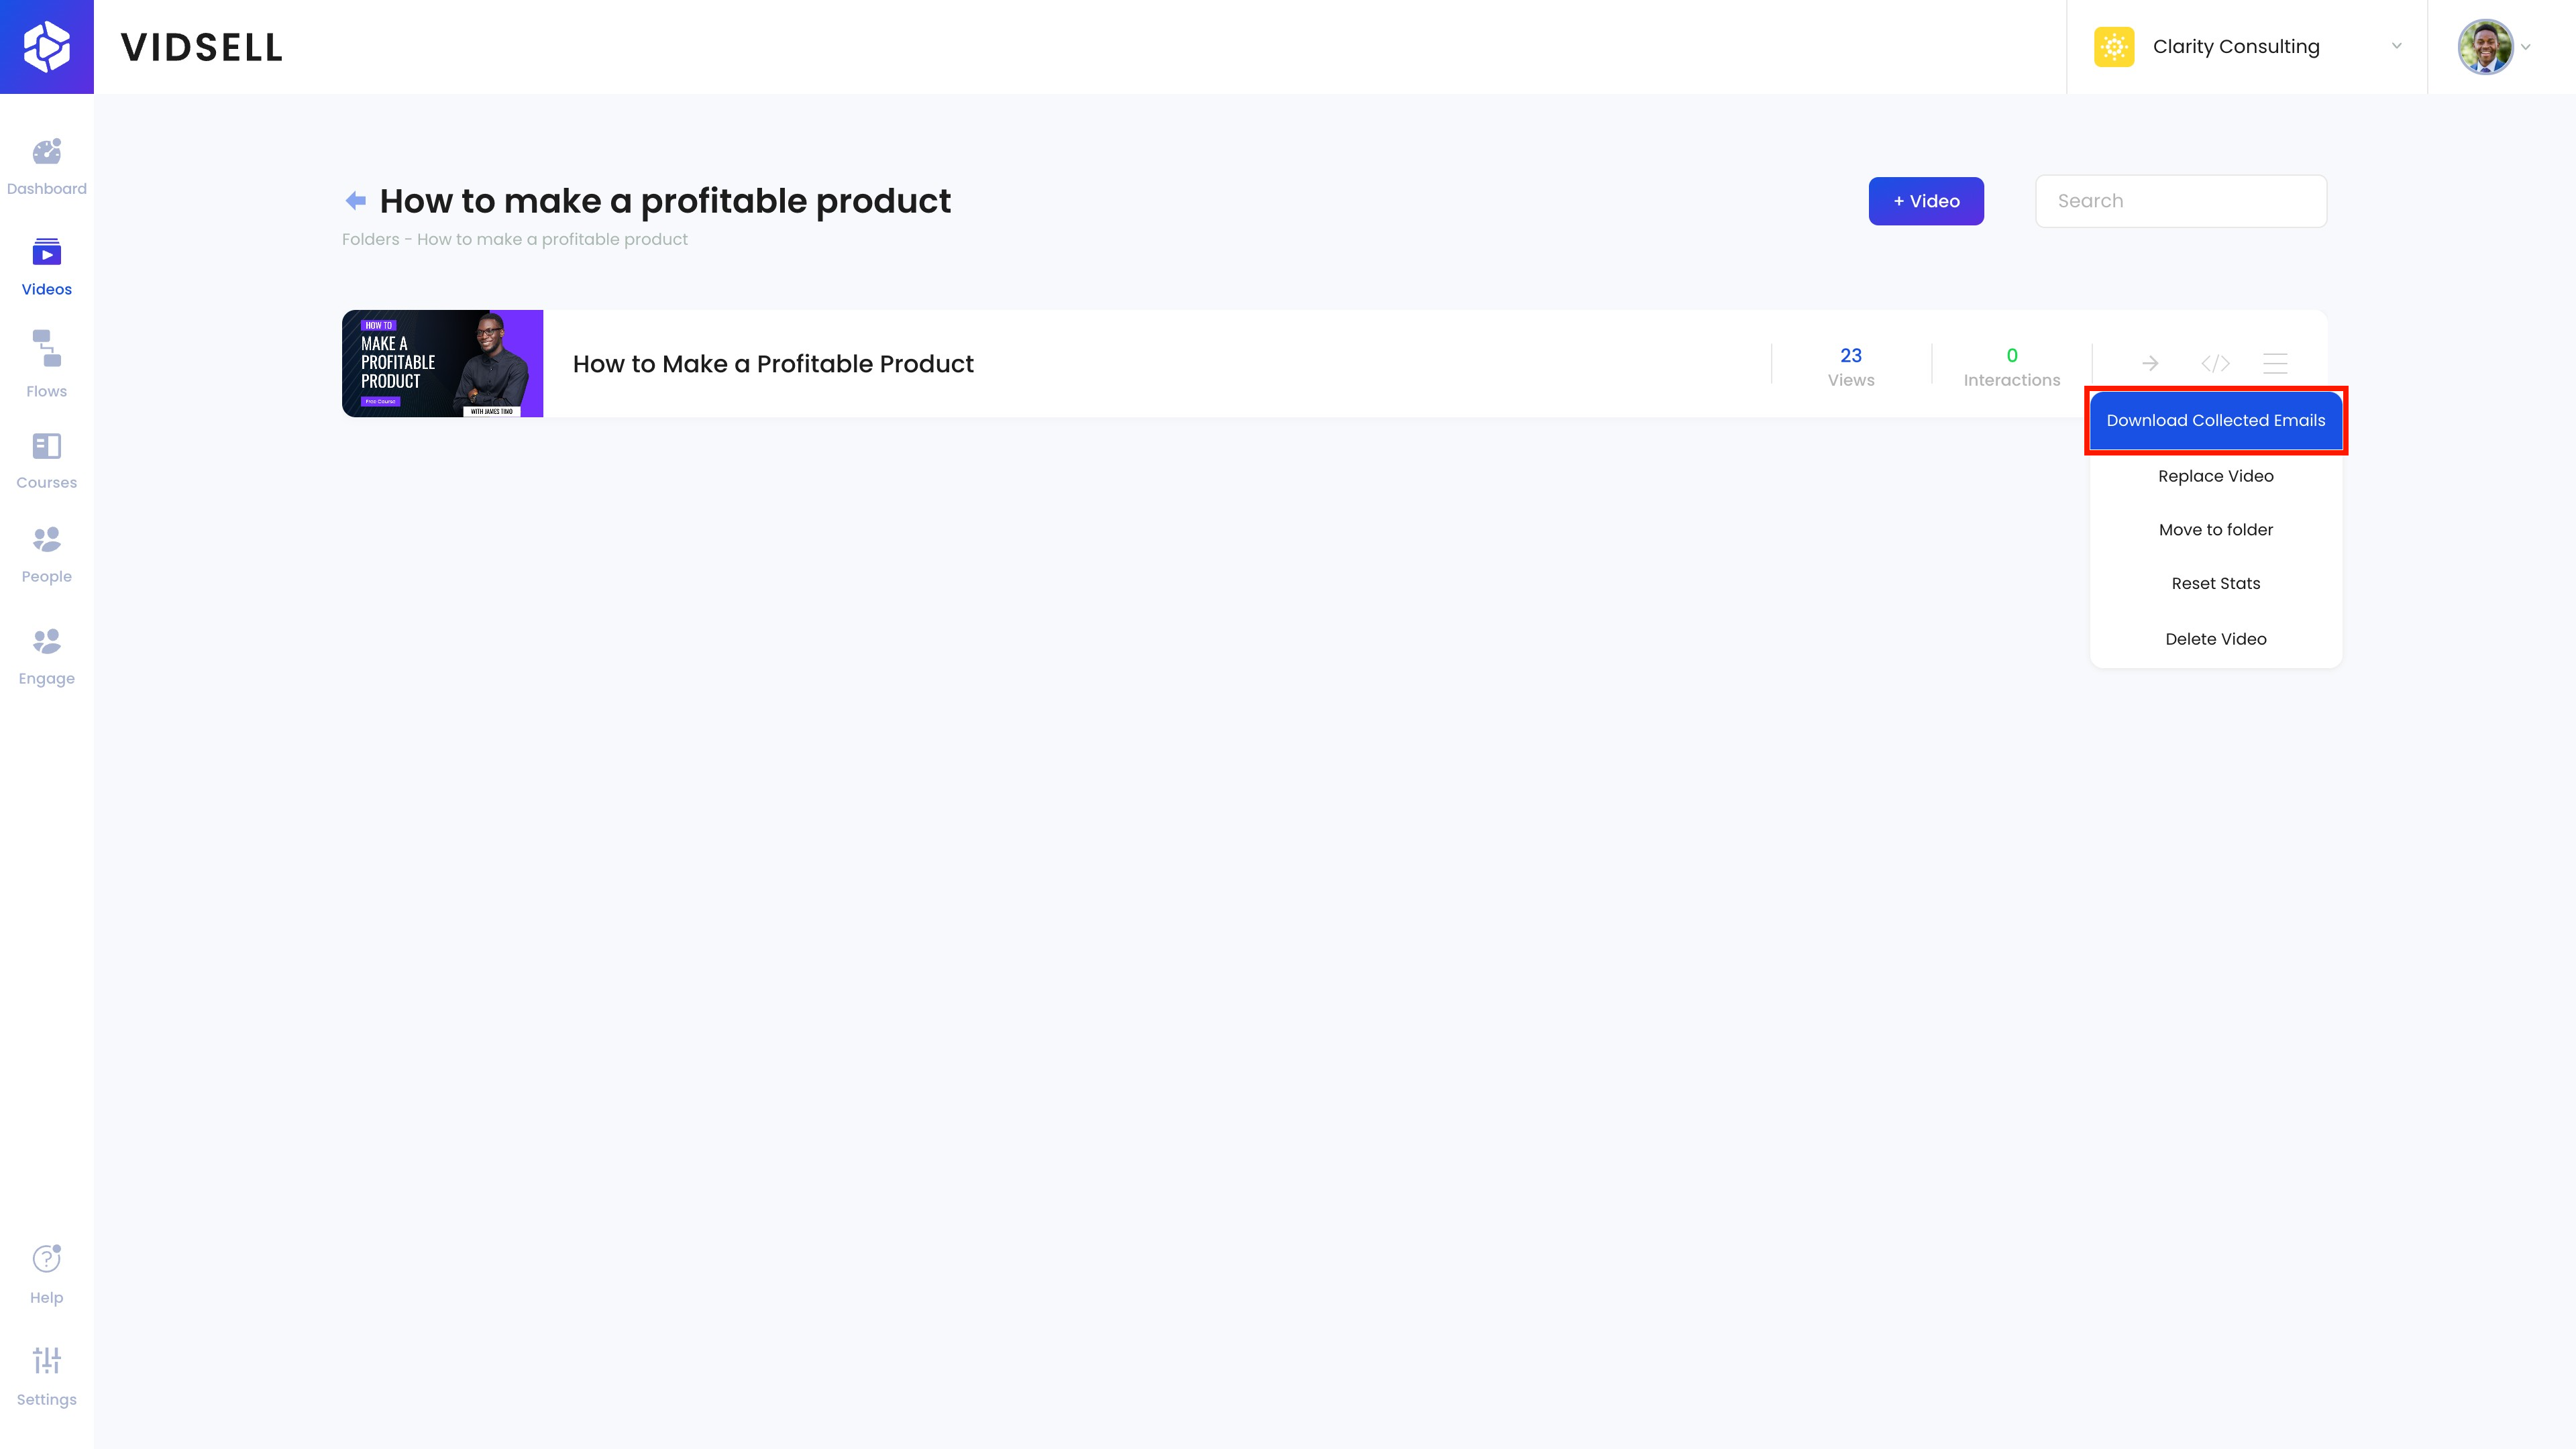Screen dimensions: 2576x1449
Task: Click the Folders breadcrumb link
Action: [x=370, y=240]
